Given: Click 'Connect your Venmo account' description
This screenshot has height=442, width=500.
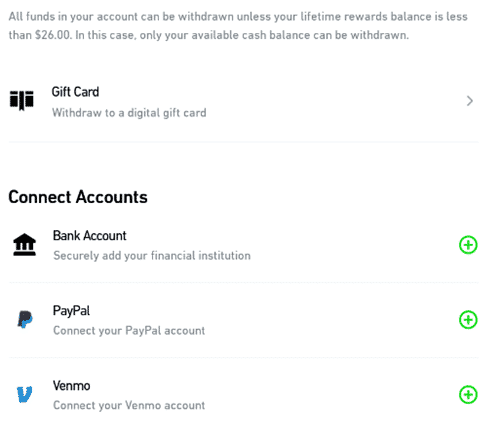Looking at the screenshot, I should coord(129,405).
